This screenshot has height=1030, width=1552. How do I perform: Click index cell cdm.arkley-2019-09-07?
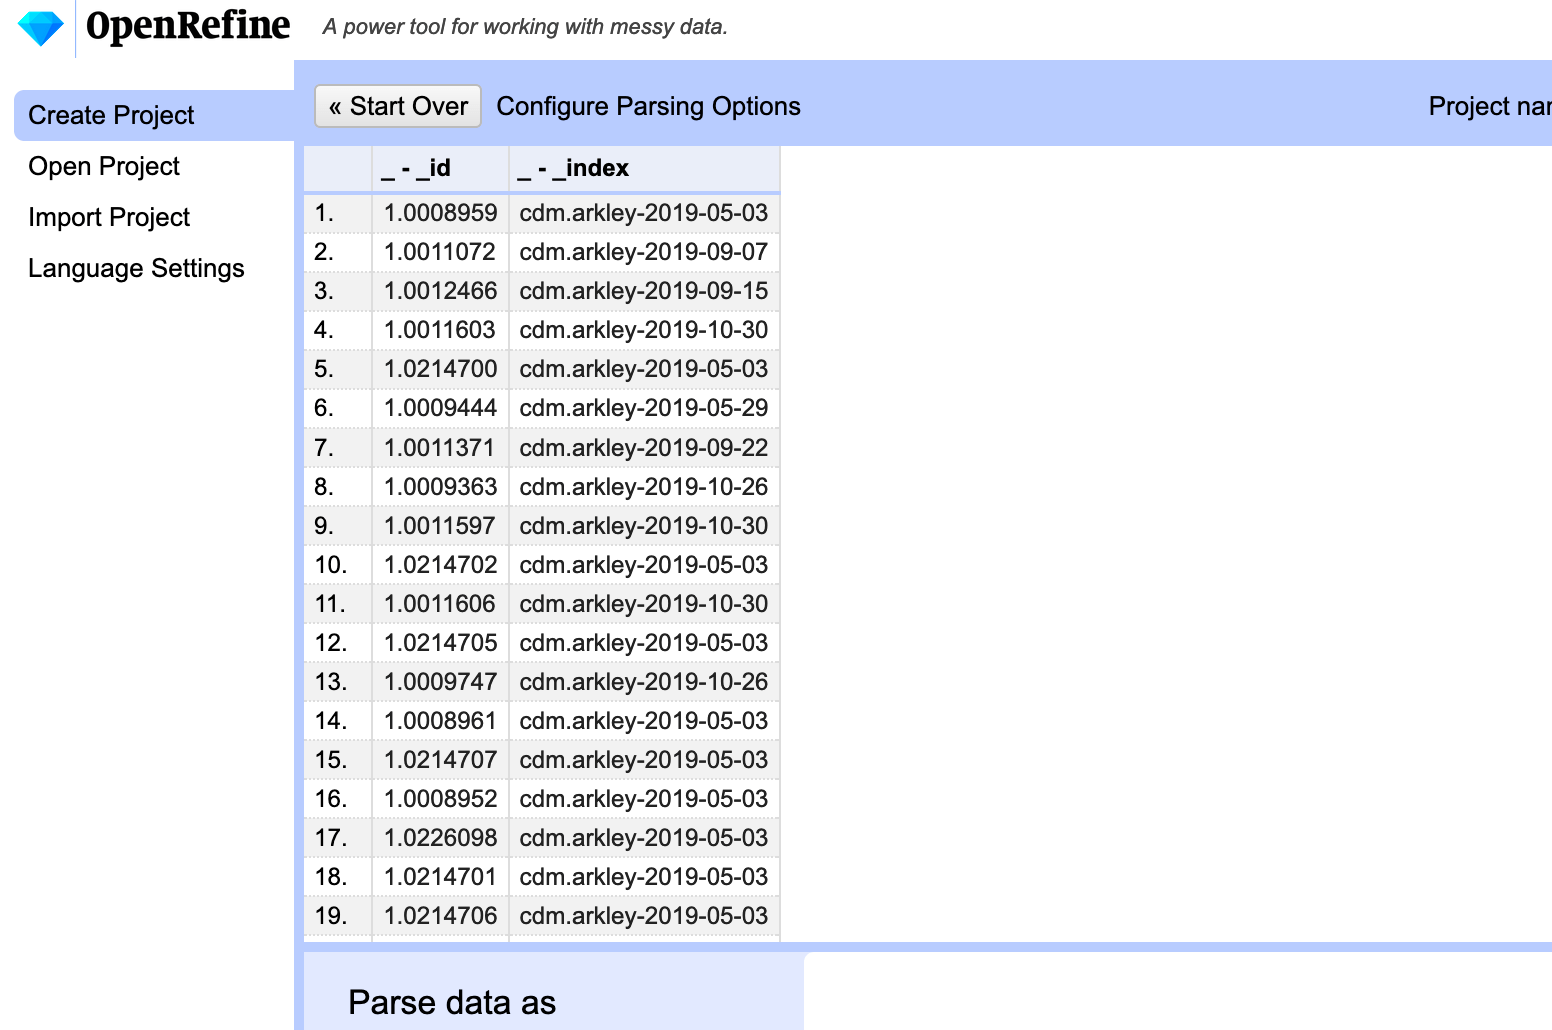pos(644,252)
